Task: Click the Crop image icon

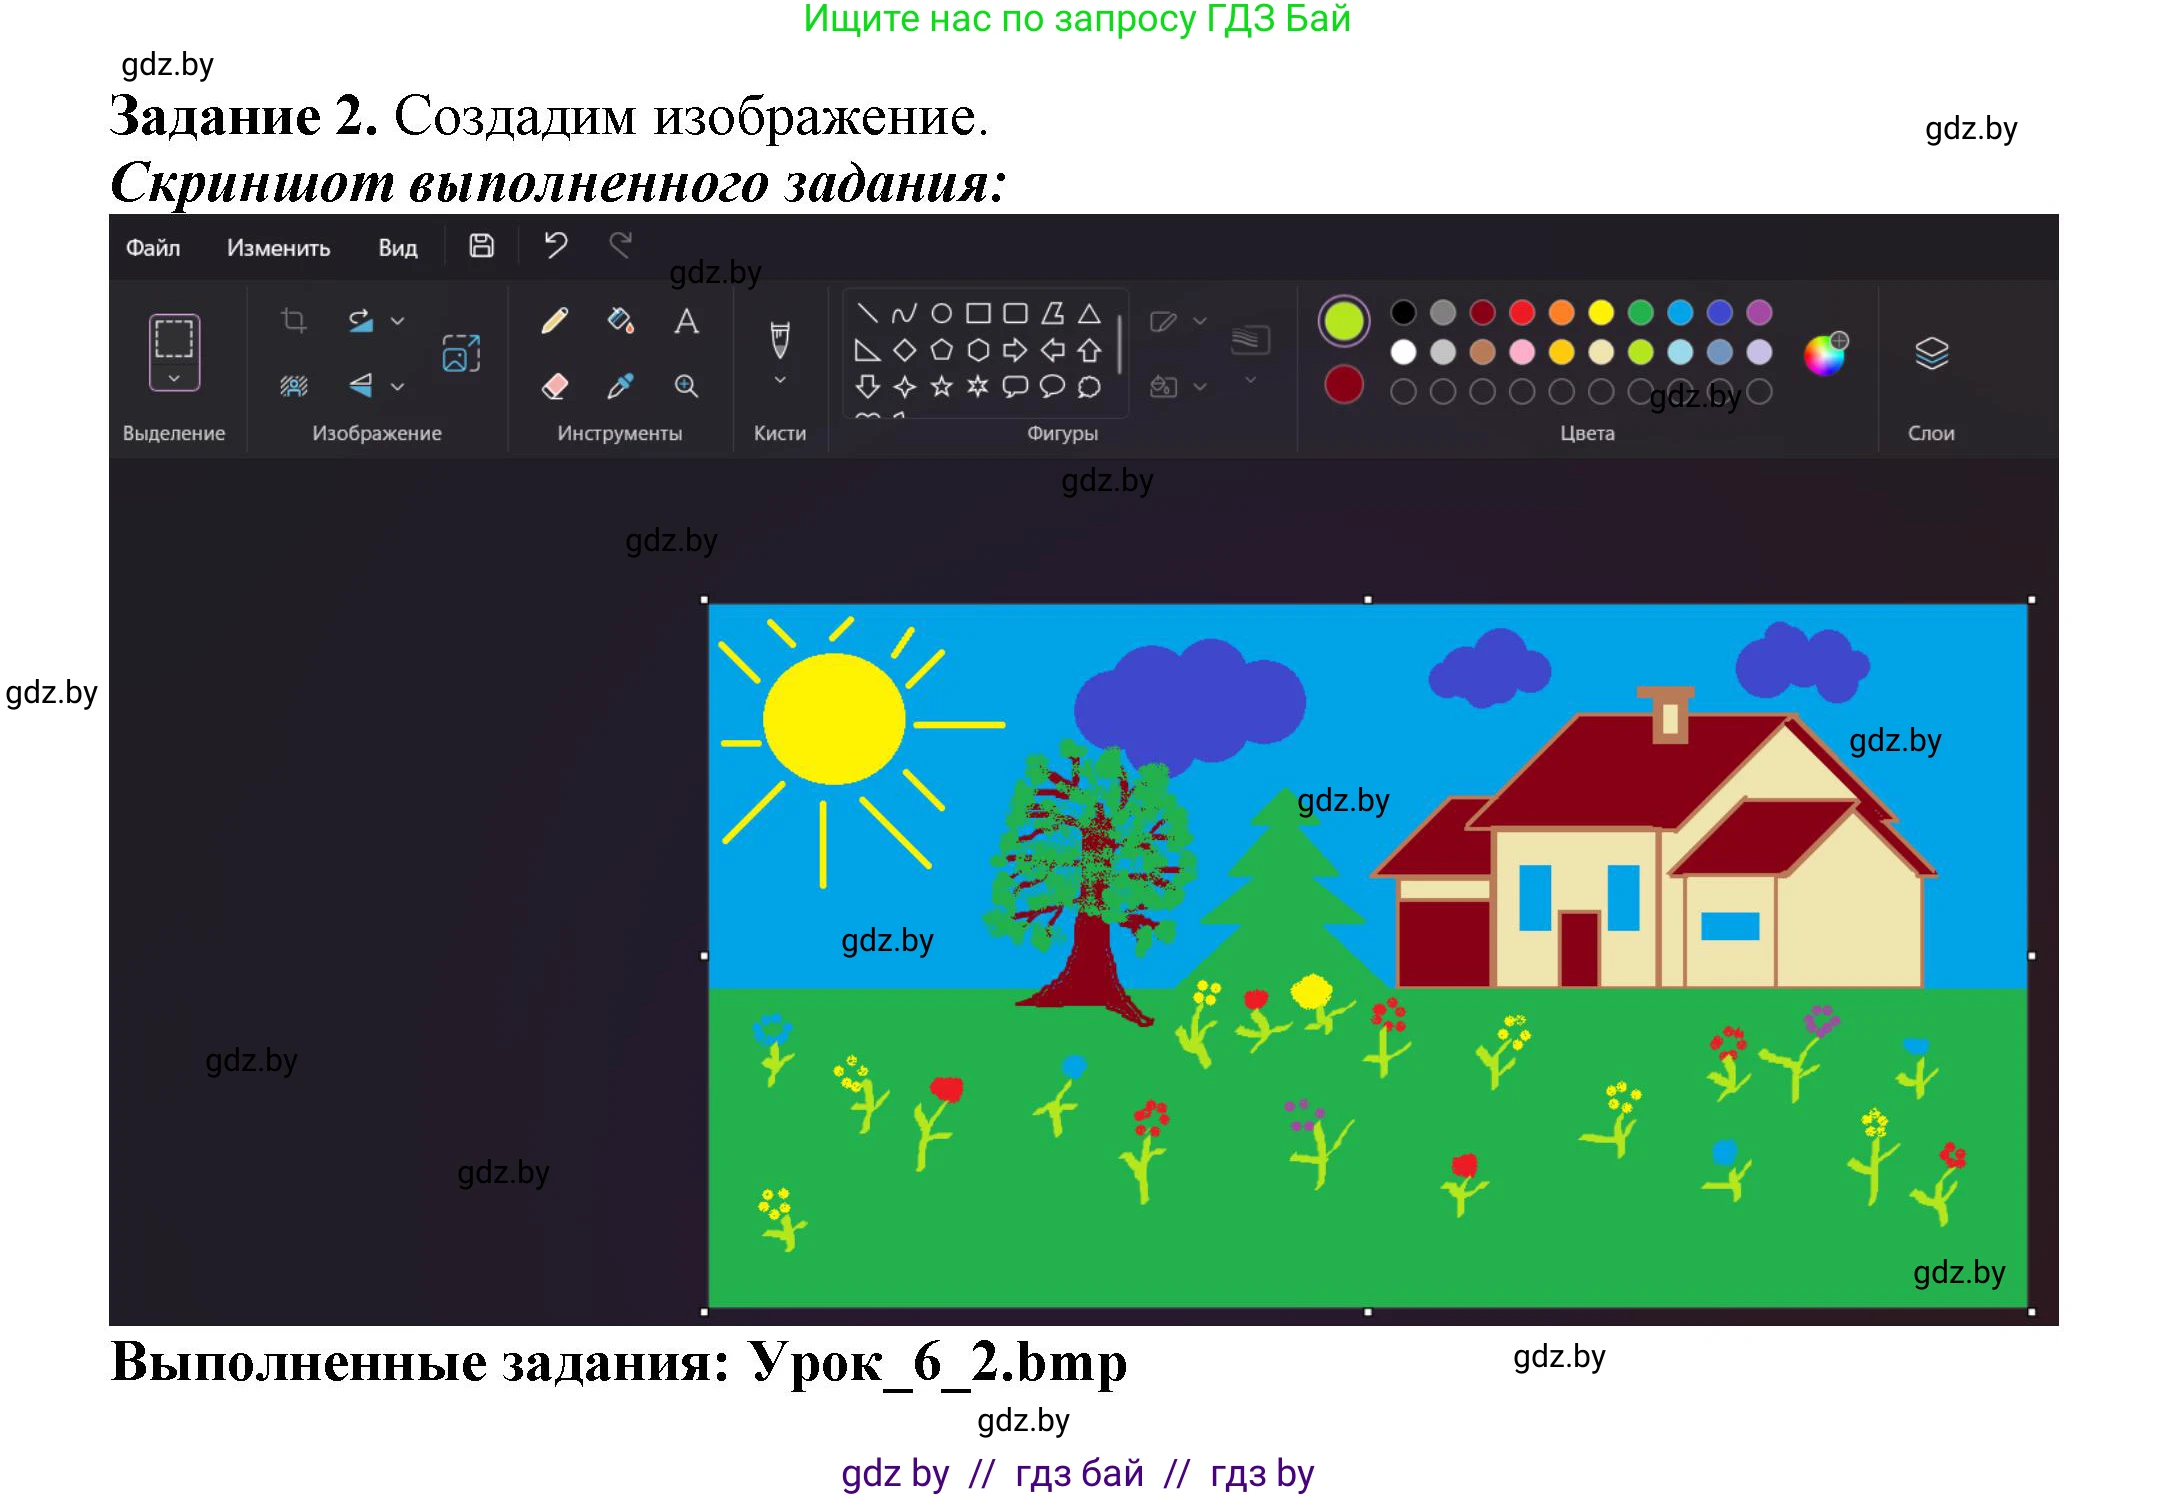Action: [293, 321]
